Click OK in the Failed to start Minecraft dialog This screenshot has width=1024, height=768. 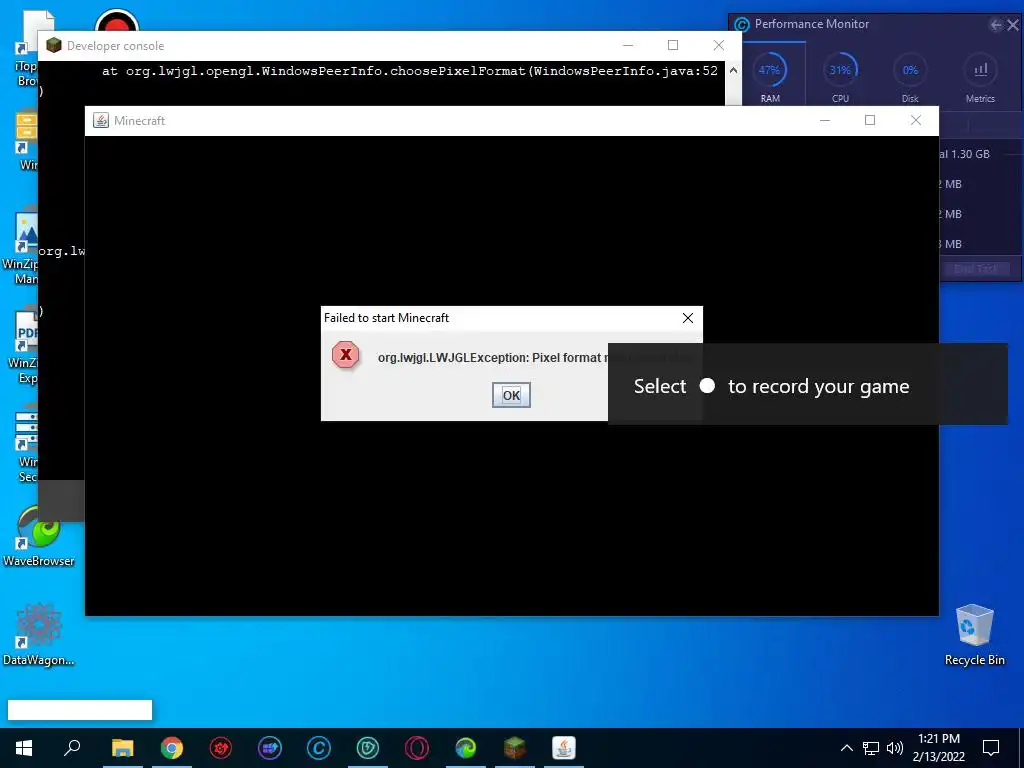coord(511,395)
